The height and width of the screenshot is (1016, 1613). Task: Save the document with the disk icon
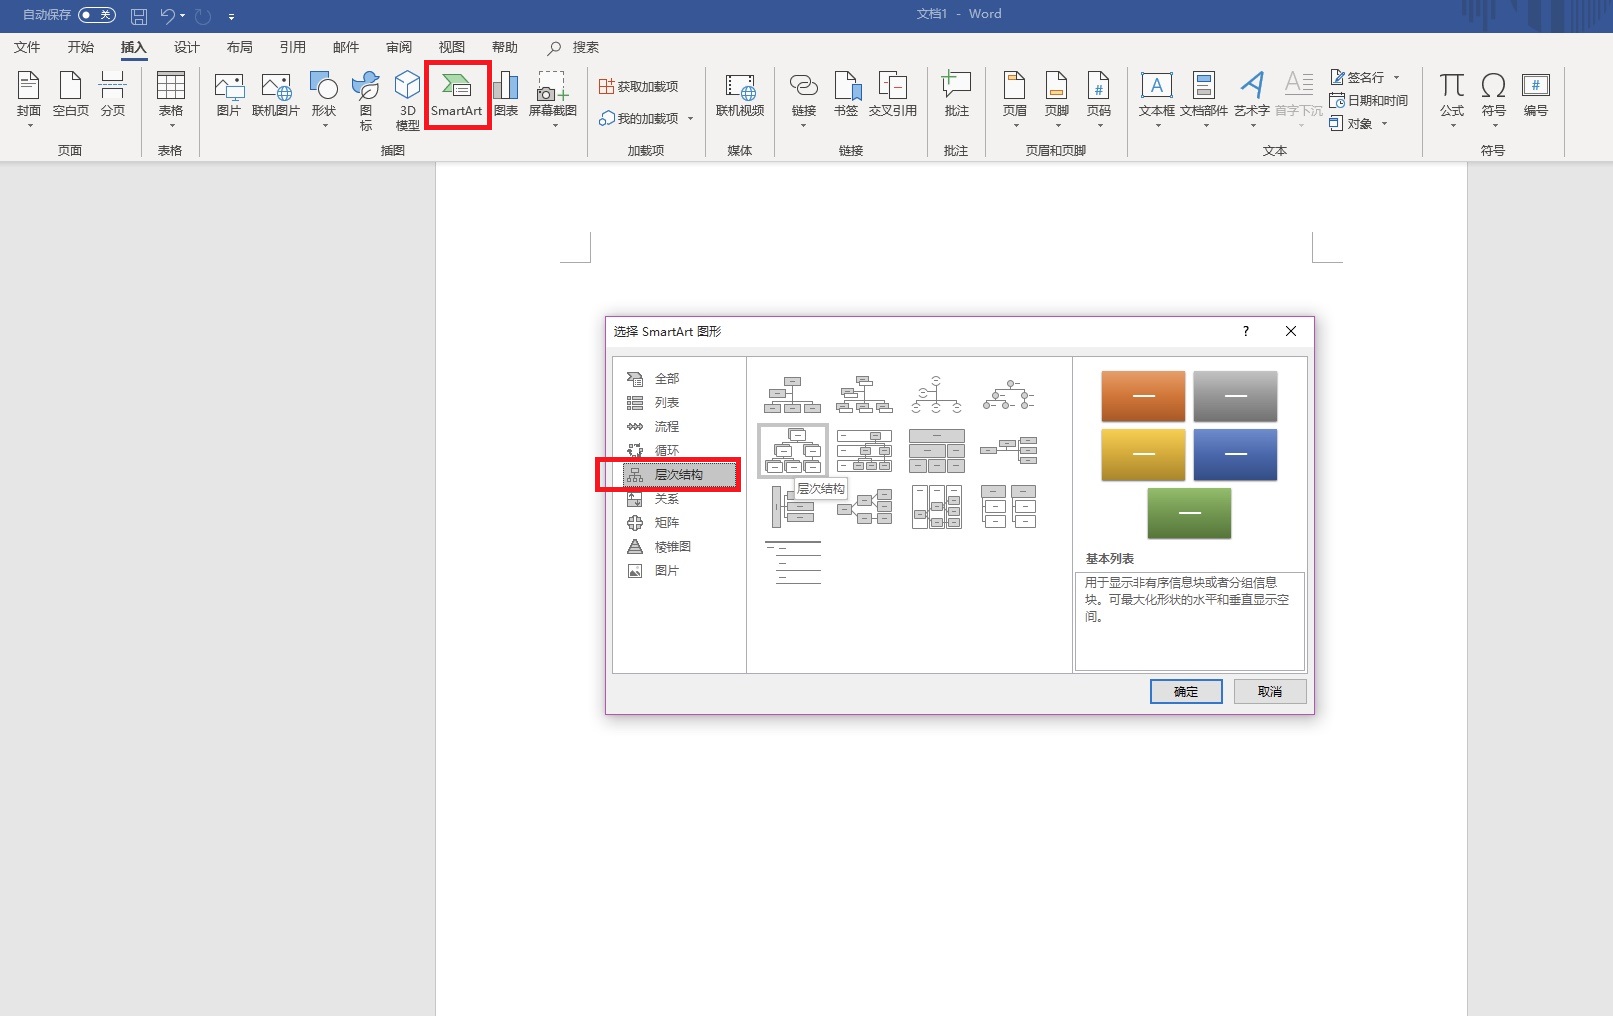pyautogui.click(x=139, y=16)
